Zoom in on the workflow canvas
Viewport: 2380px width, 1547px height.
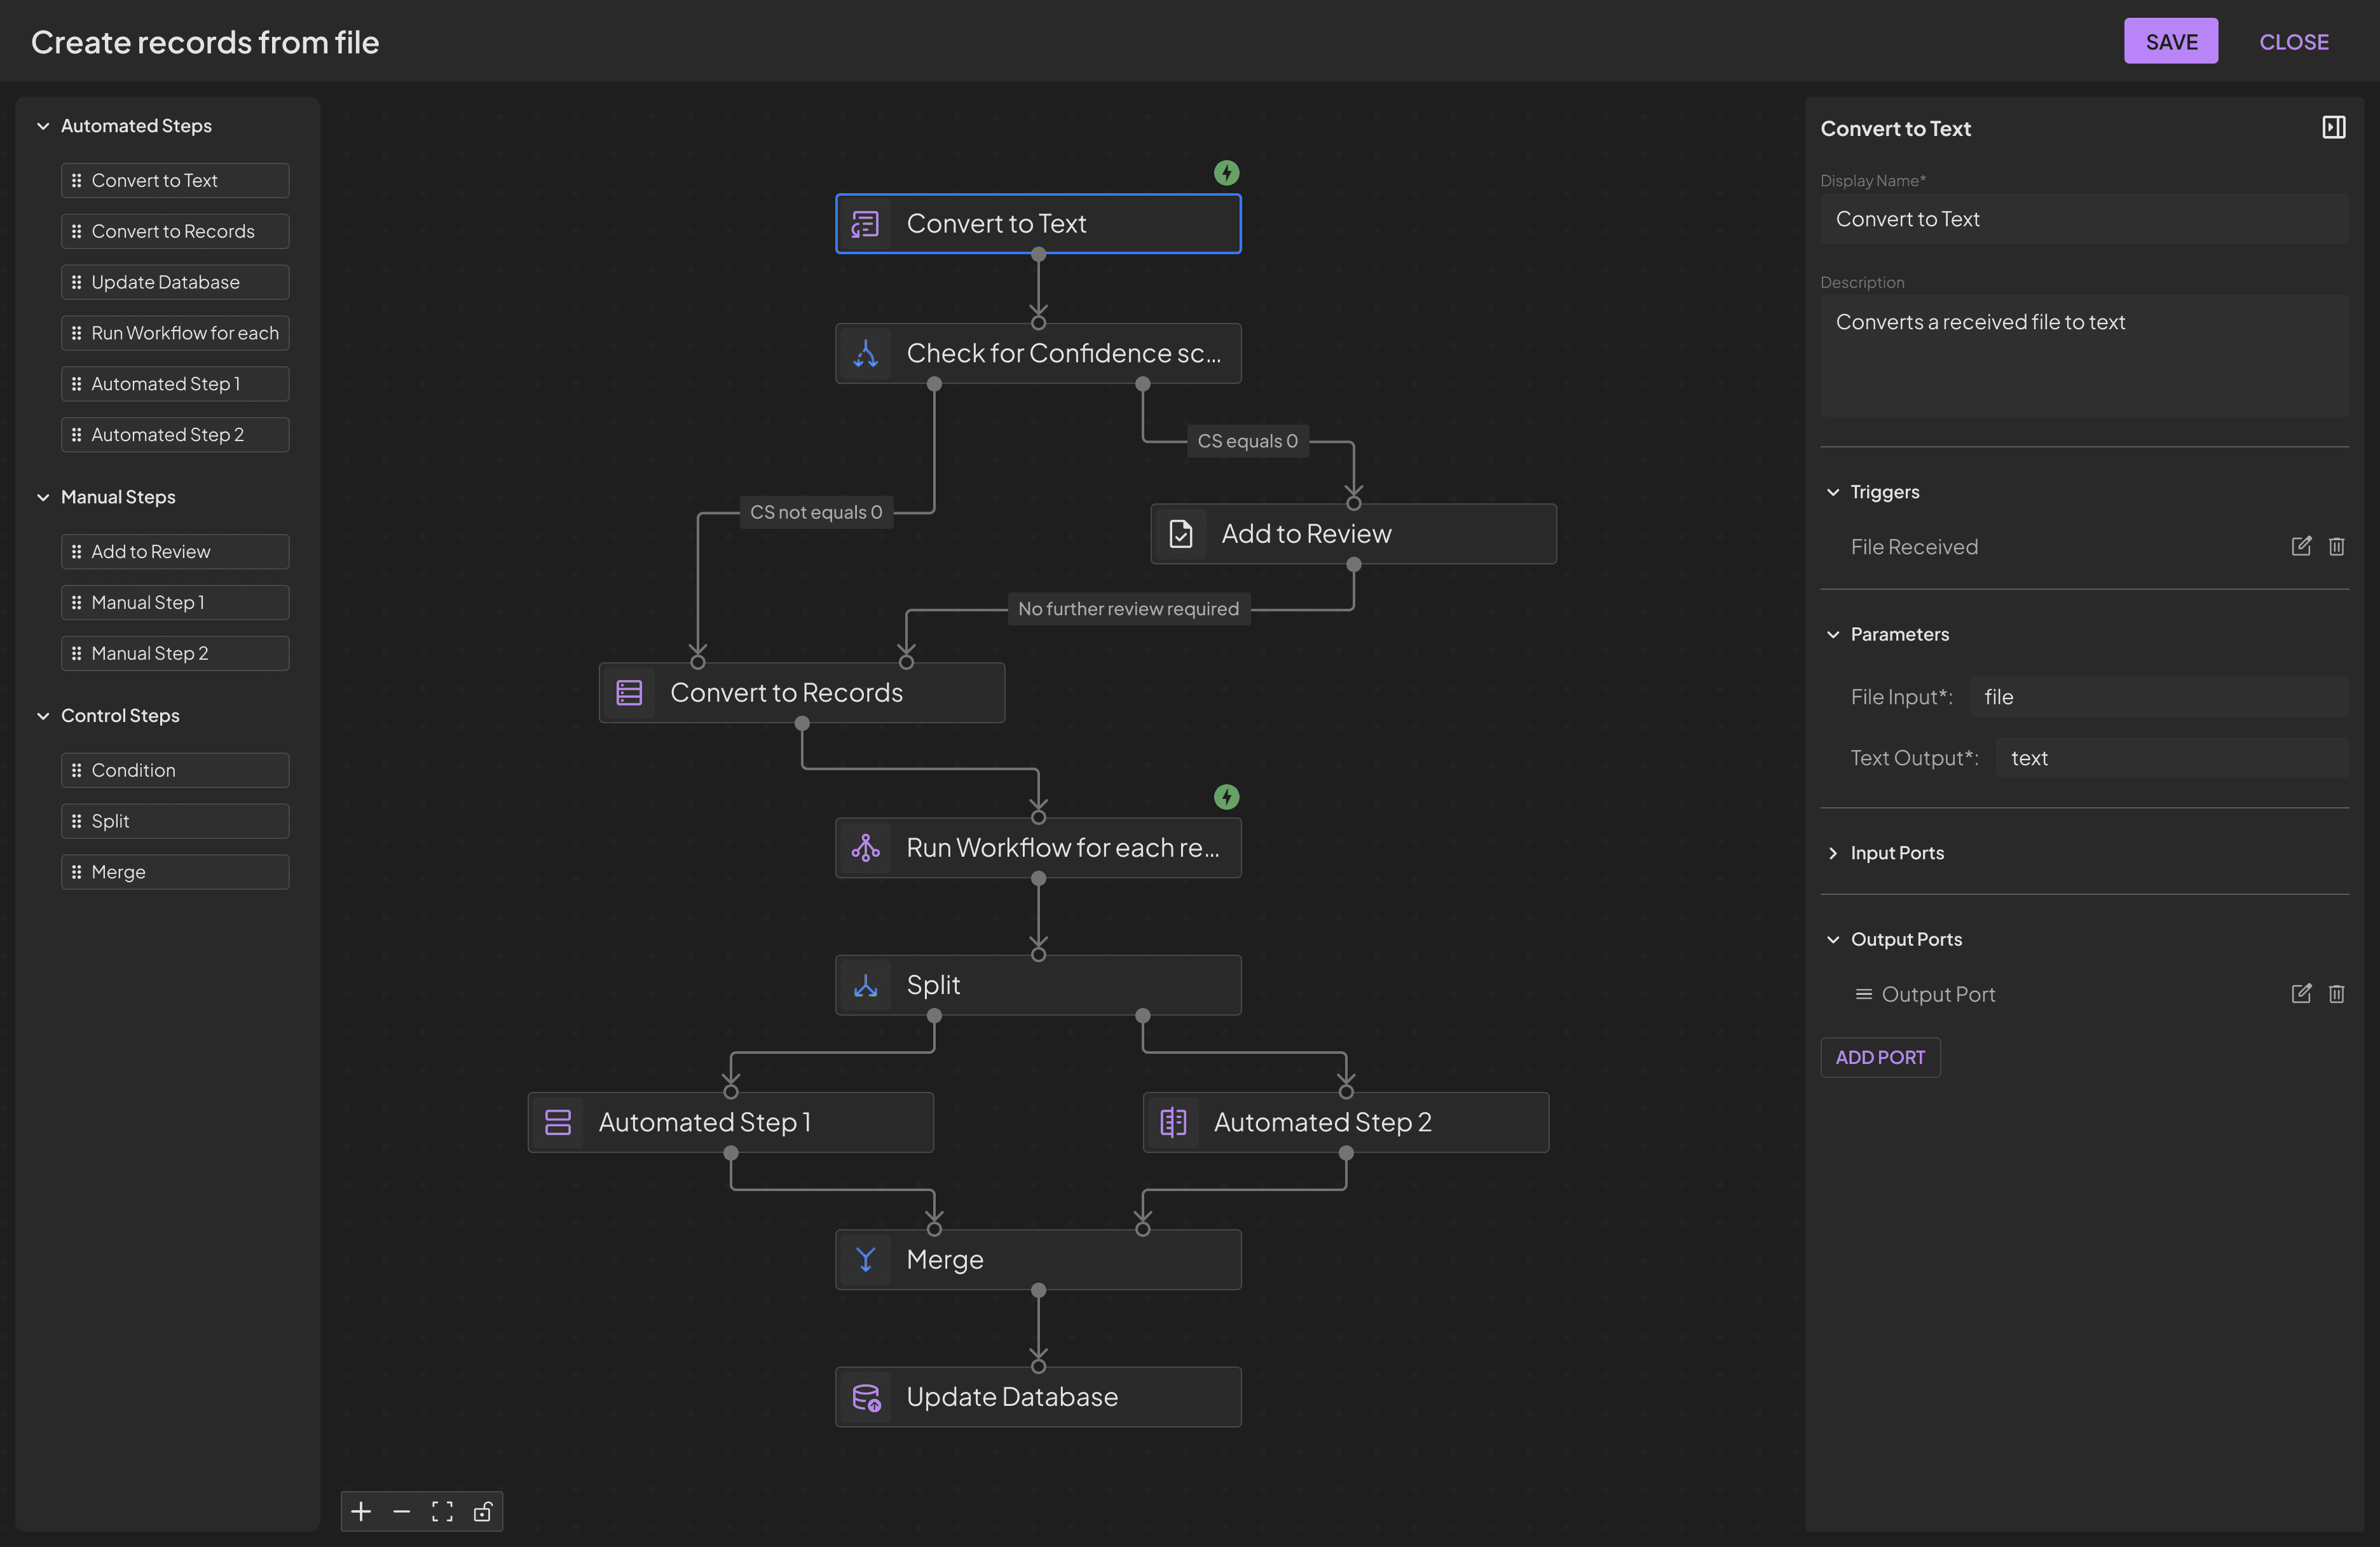[x=361, y=1511]
